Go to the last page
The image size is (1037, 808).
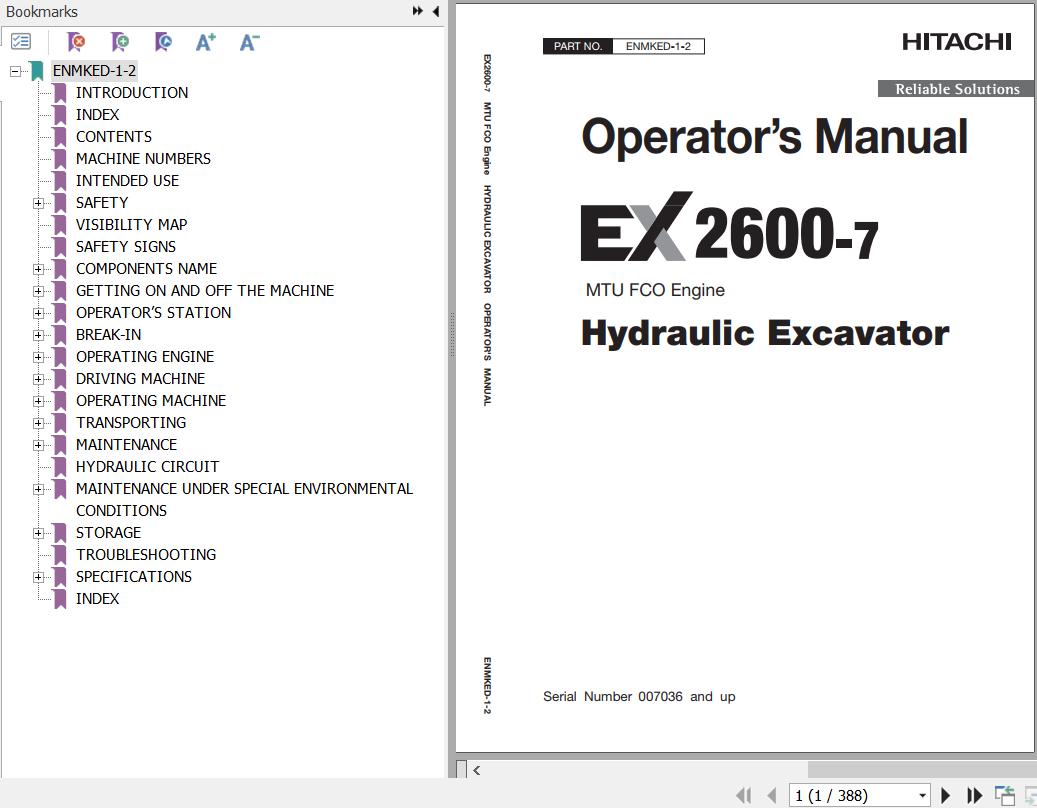(974, 795)
